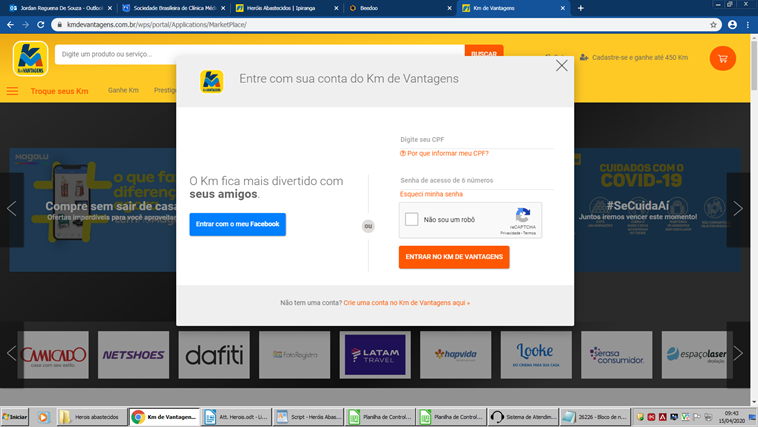Open the Chrome profile avatar icon
Image resolution: width=758 pixels, height=427 pixels.
click(732, 25)
